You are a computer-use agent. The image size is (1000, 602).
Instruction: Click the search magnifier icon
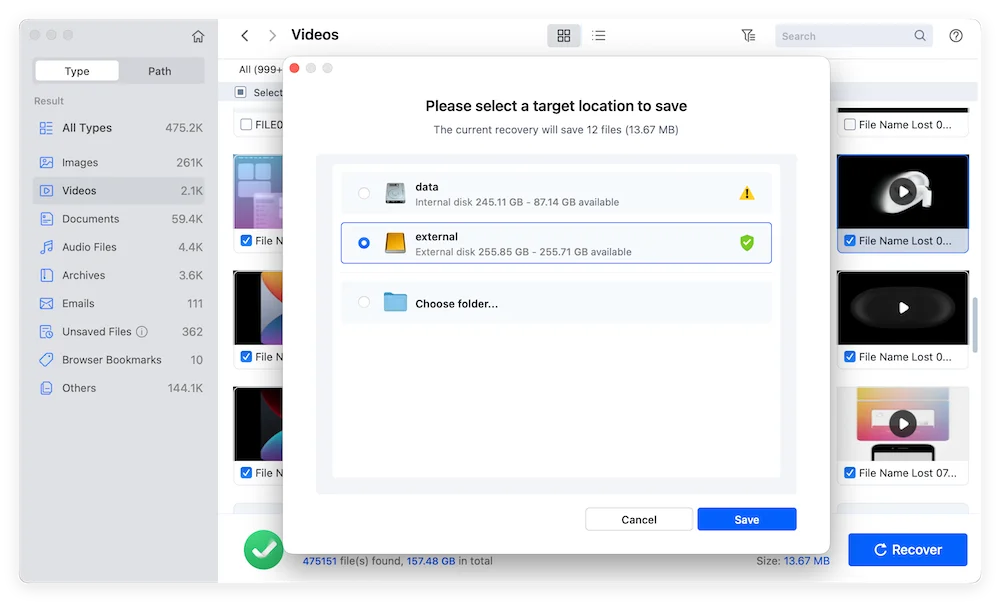[920, 36]
